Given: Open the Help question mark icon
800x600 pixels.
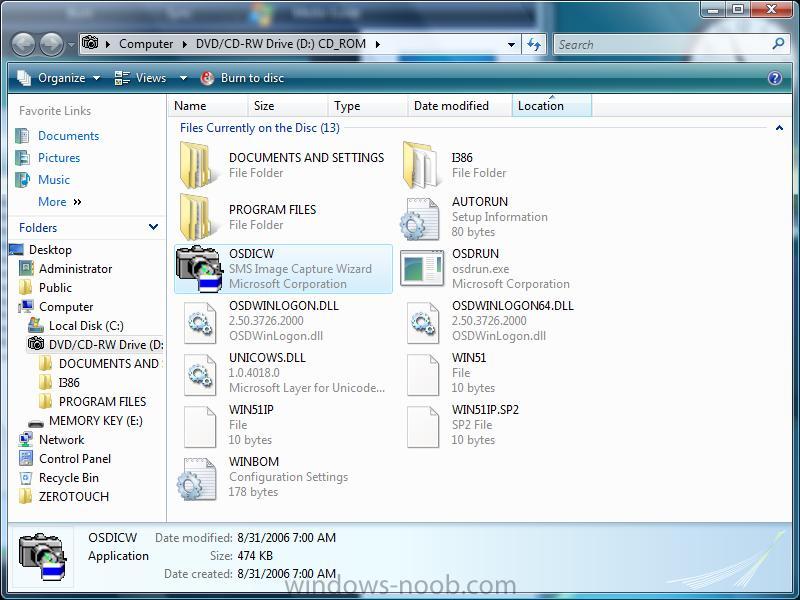Looking at the screenshot, I should tap(774, 78).
